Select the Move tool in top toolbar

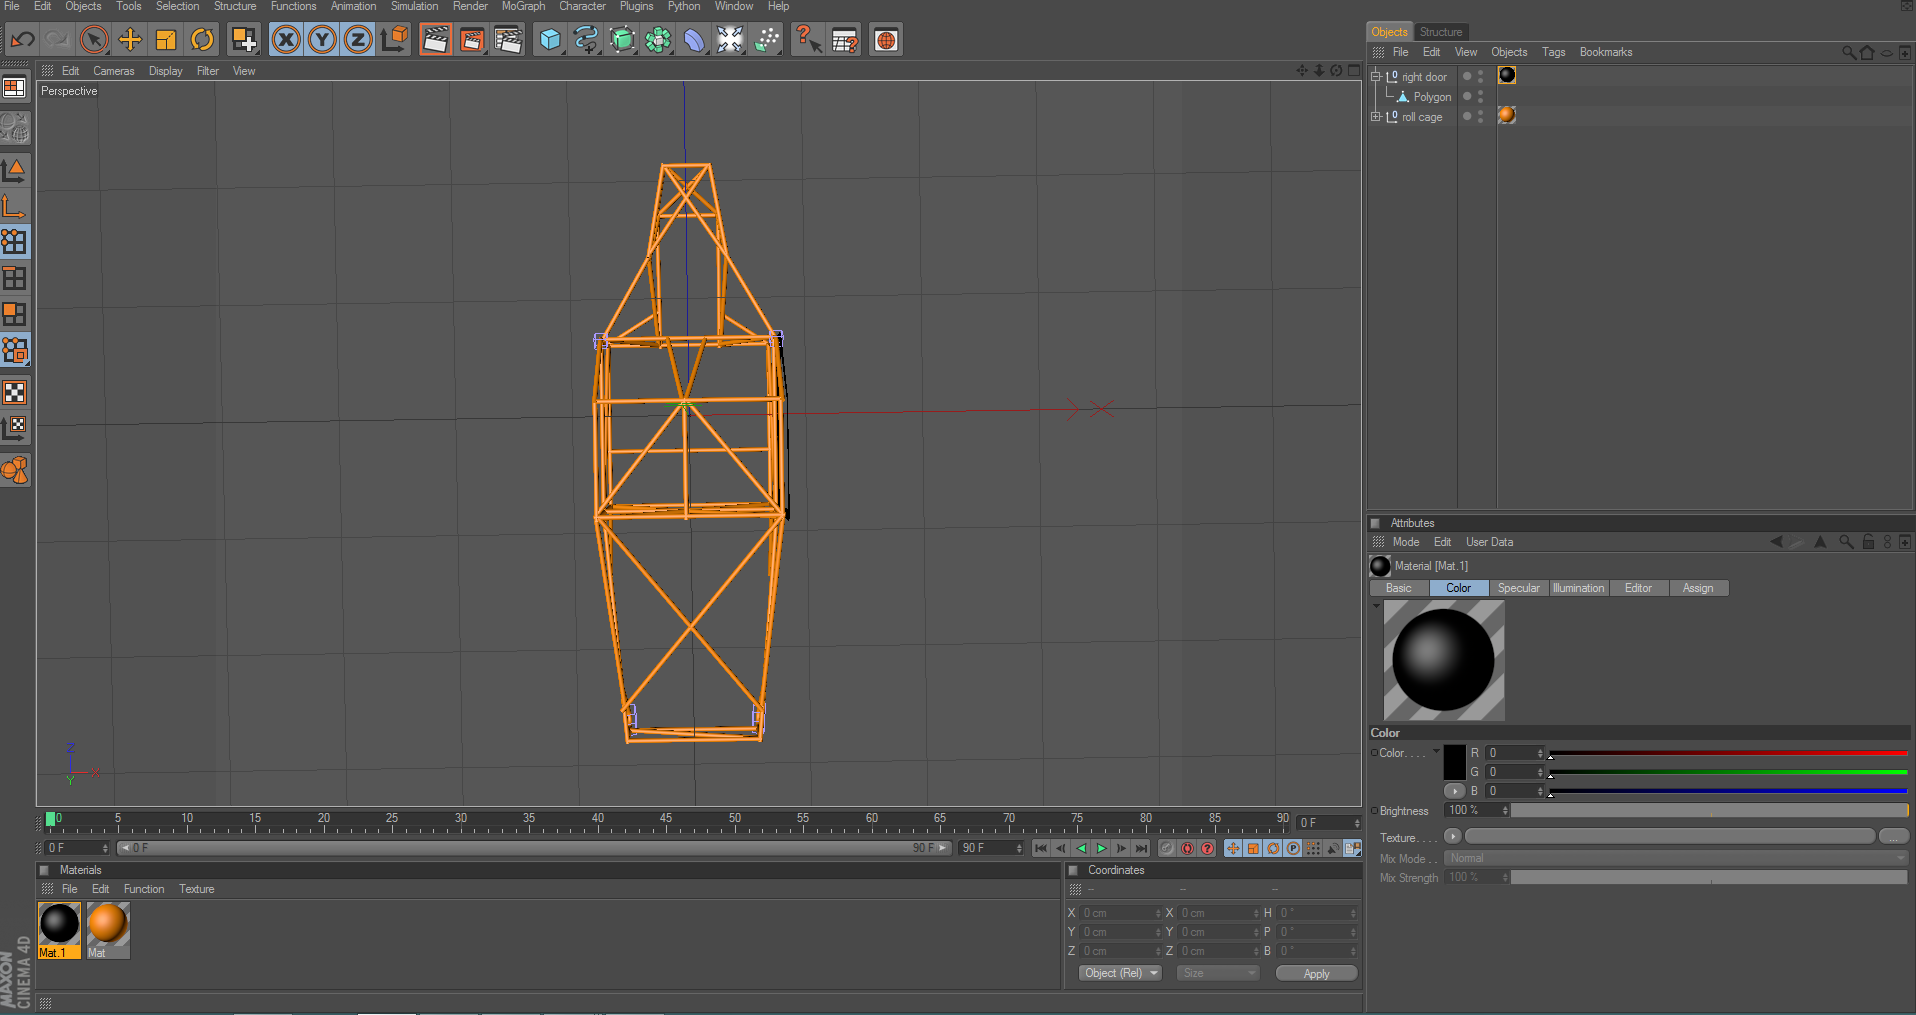point(130,40)
